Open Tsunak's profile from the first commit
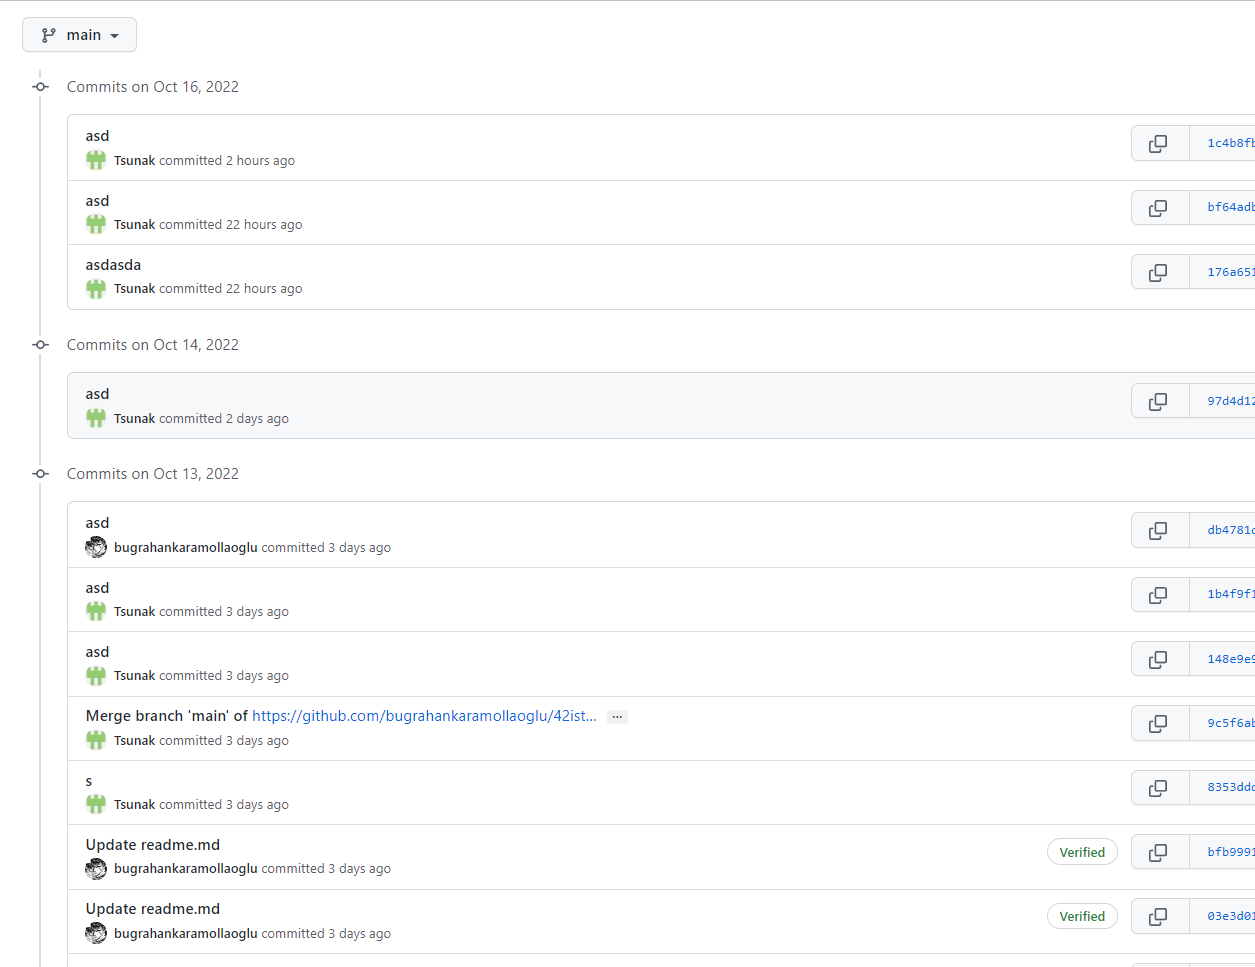The image size is (1255, 967). coord(134,160)
